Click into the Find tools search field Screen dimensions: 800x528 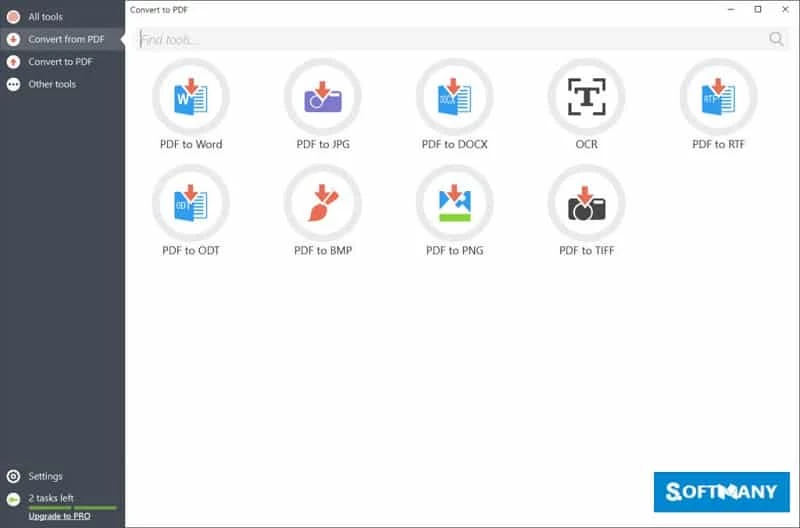click(450, 39)
